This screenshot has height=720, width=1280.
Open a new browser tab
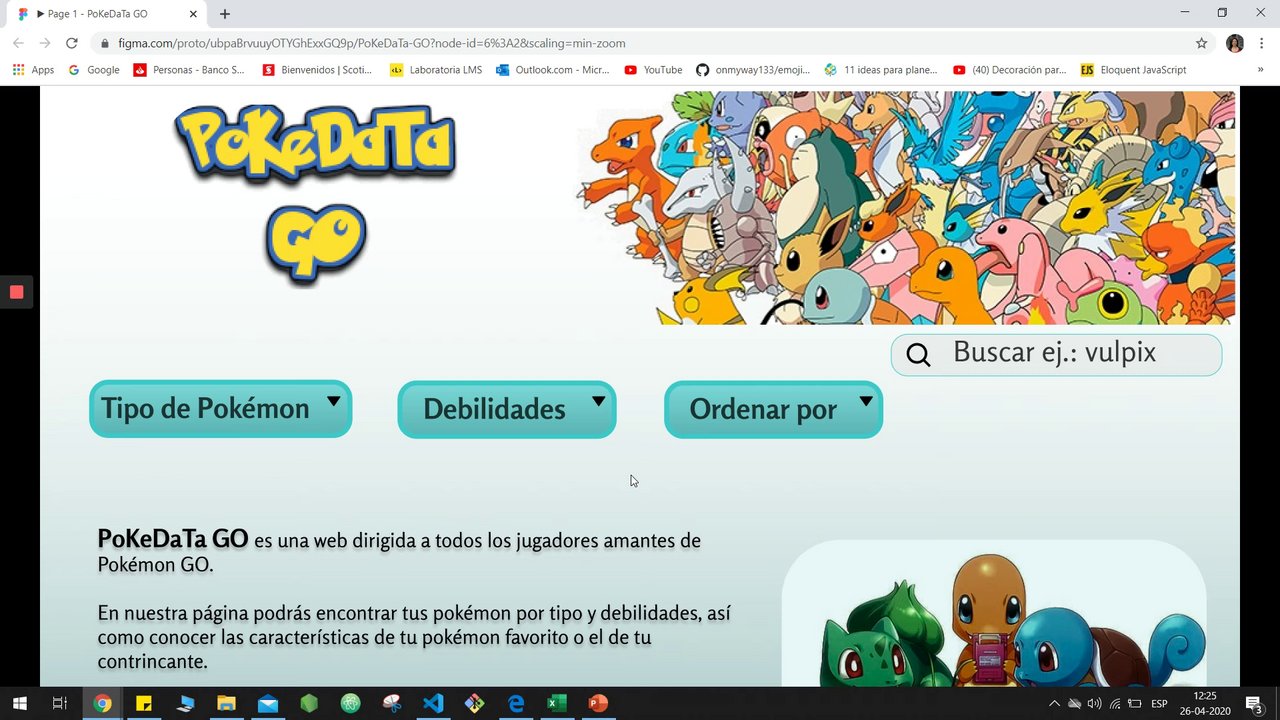point(225,14)
